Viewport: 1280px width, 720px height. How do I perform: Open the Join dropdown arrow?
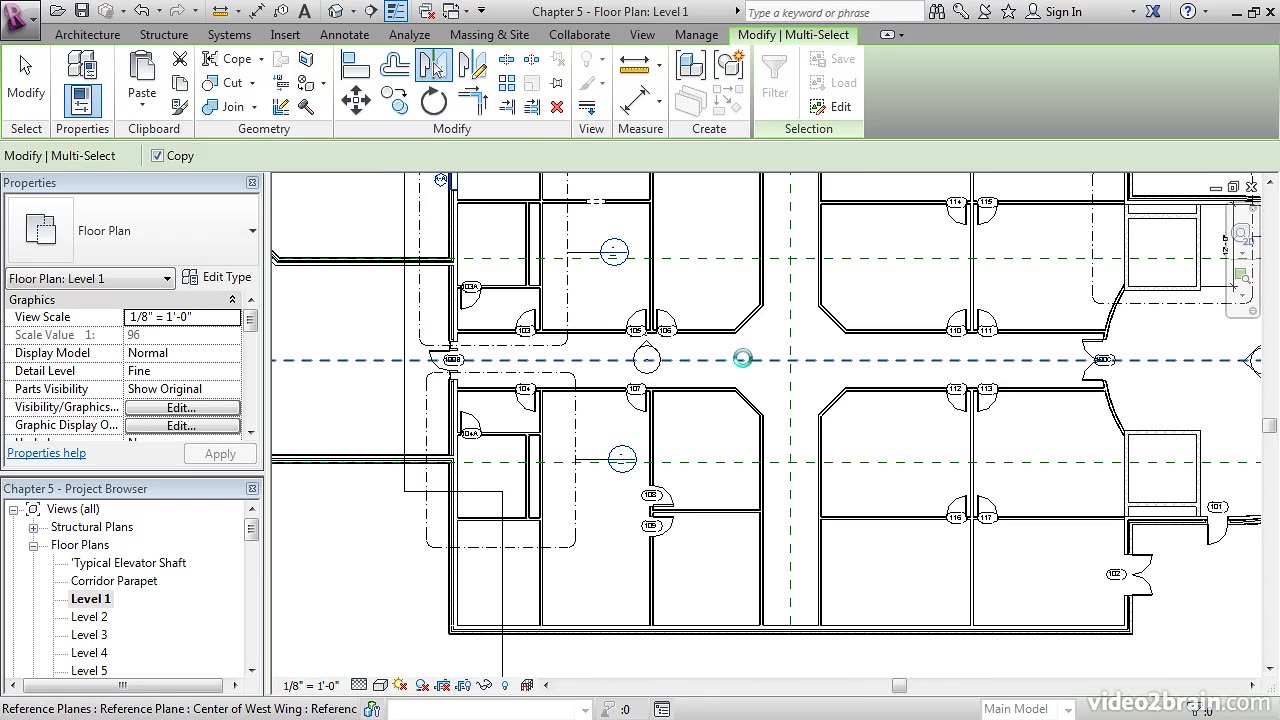click(x=254, y=107)
